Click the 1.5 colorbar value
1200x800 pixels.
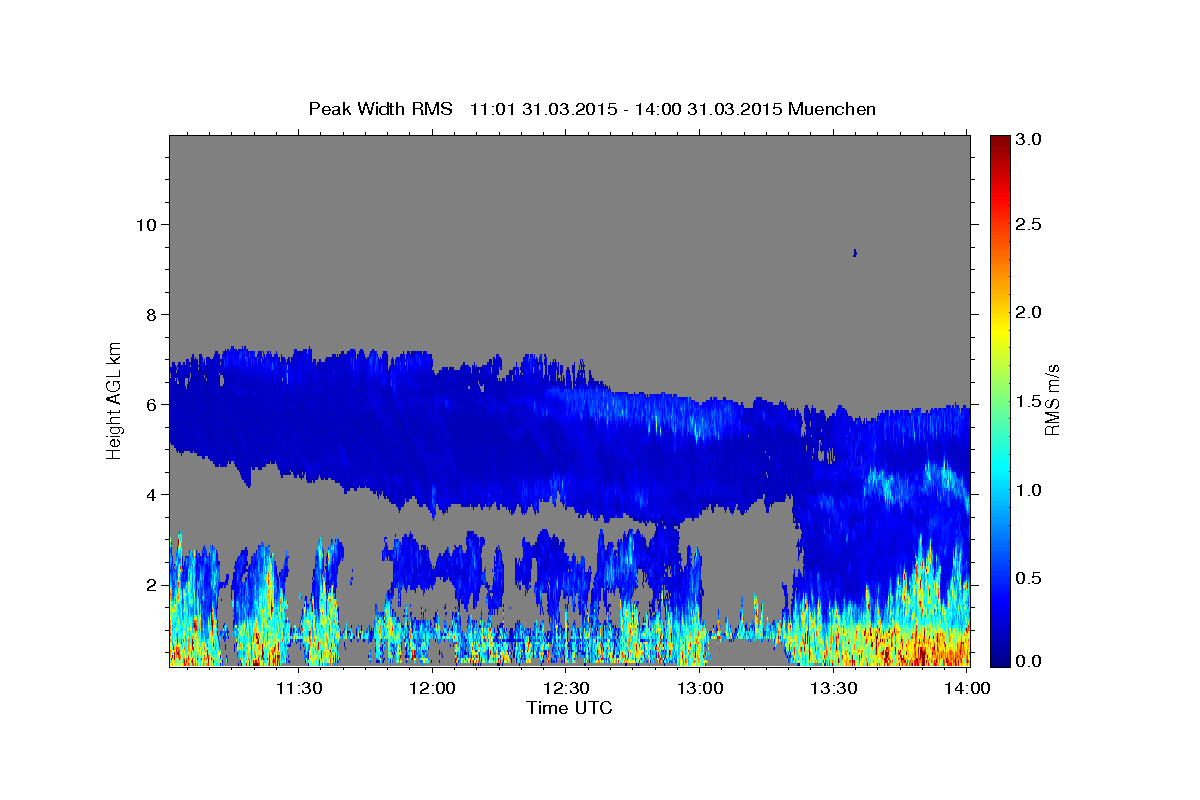click(x=1030, y=401)
